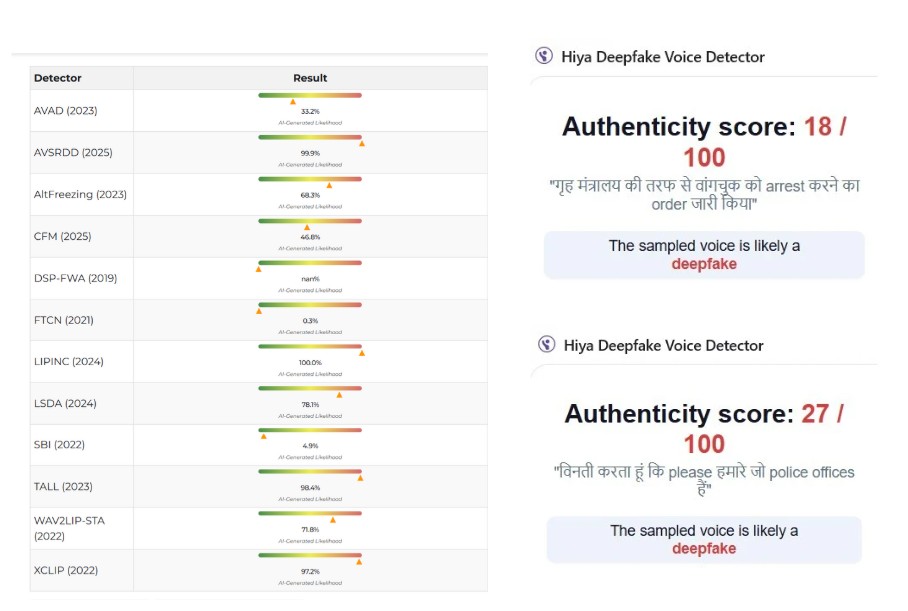Click the SBI marker triangle
Viewport: 908px width, 611px height.
[264, 436]
